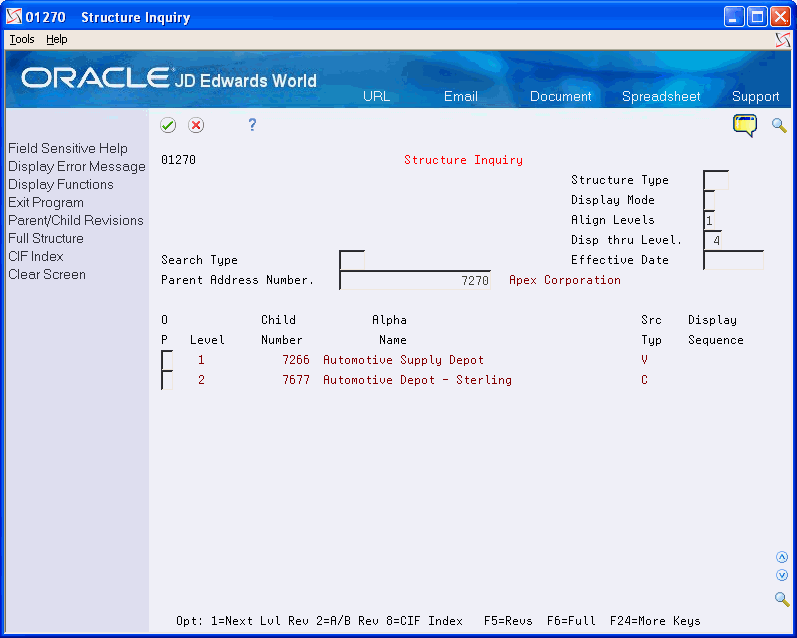797x638 pixels.
Task: Click source type C value
Action: 645,380
